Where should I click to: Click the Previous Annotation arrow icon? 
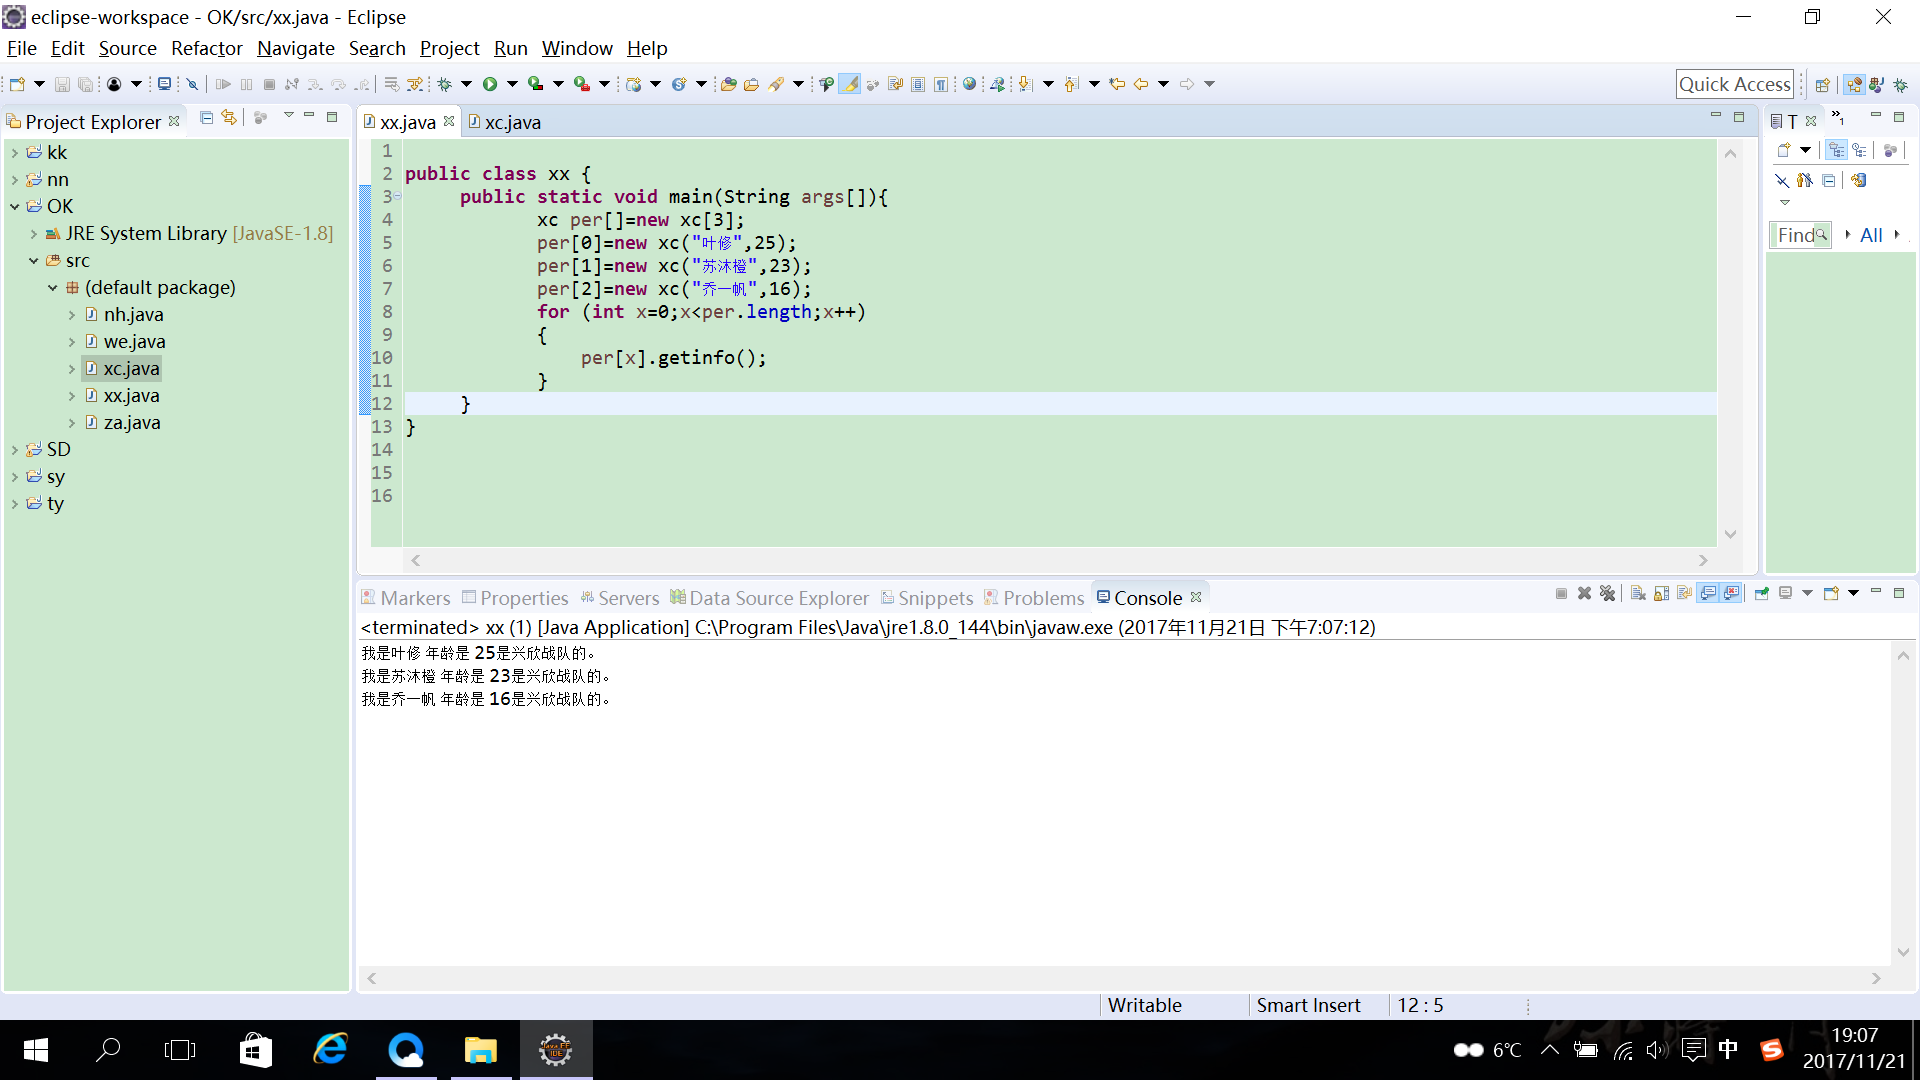1071,84
